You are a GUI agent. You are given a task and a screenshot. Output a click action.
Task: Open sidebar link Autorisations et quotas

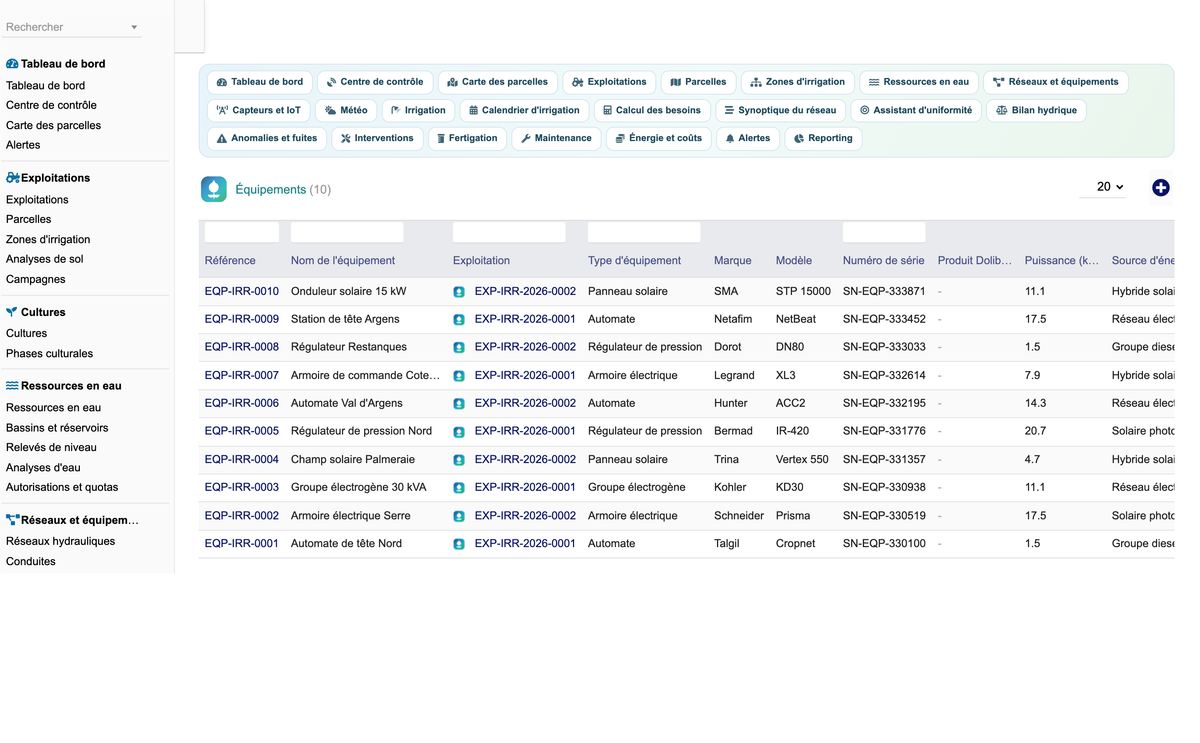(x=62, y=488)
